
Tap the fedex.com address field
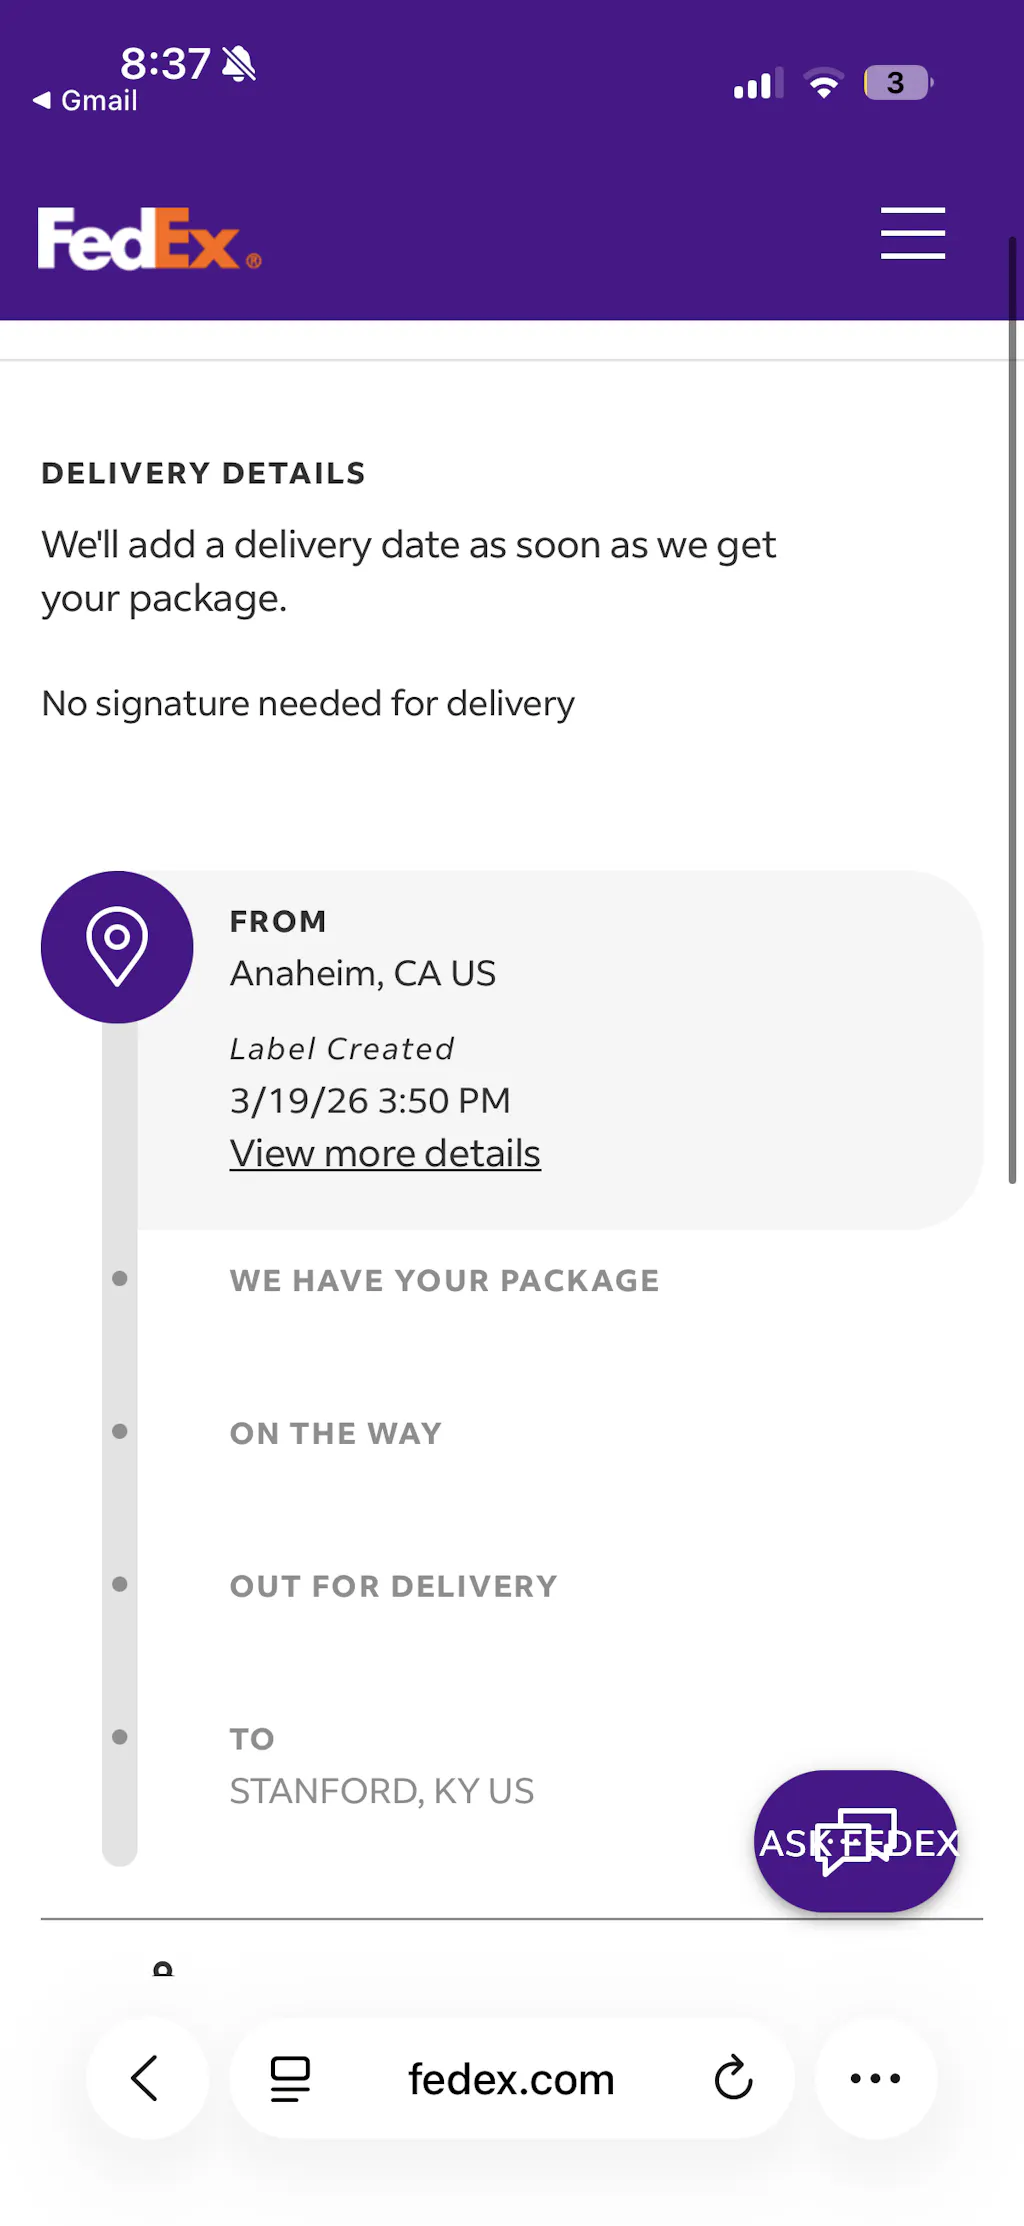[511, 2079]
